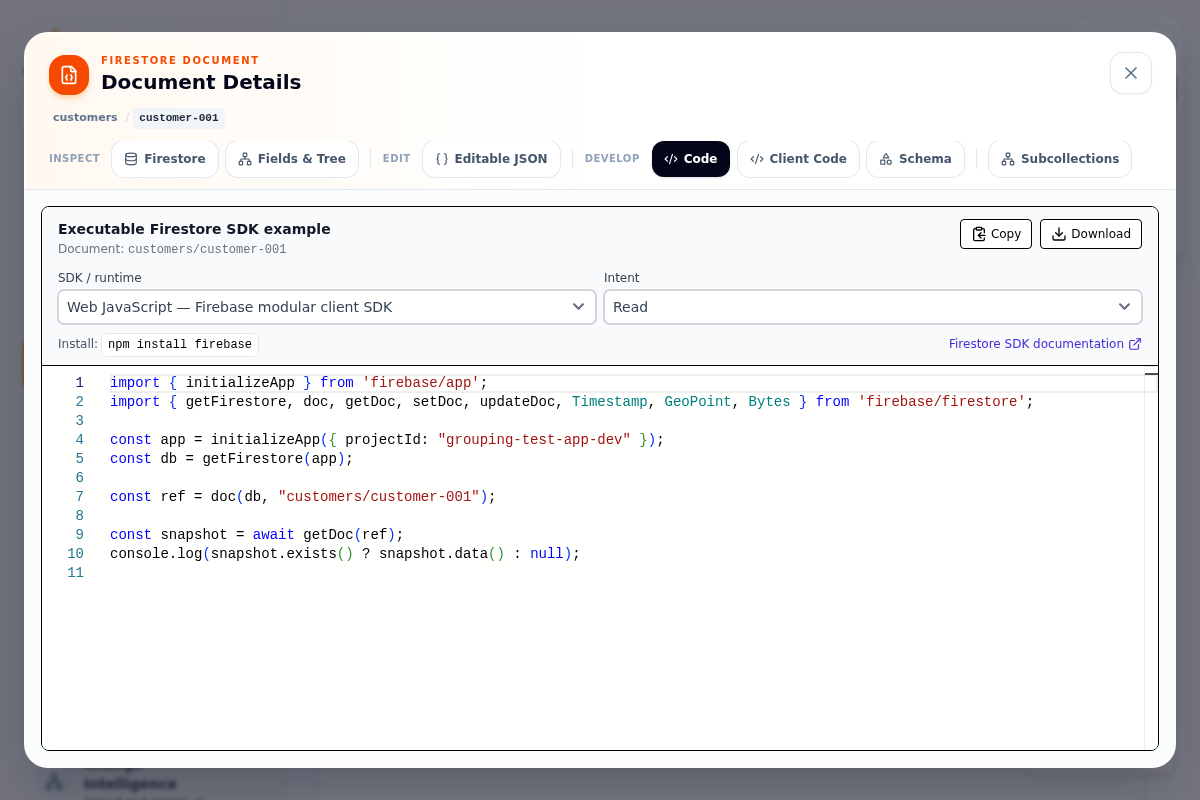This screenshot has height=800, width=1200.
Task: Click external-link icon beside SDK documentation
Action: tap(1135, 344)
